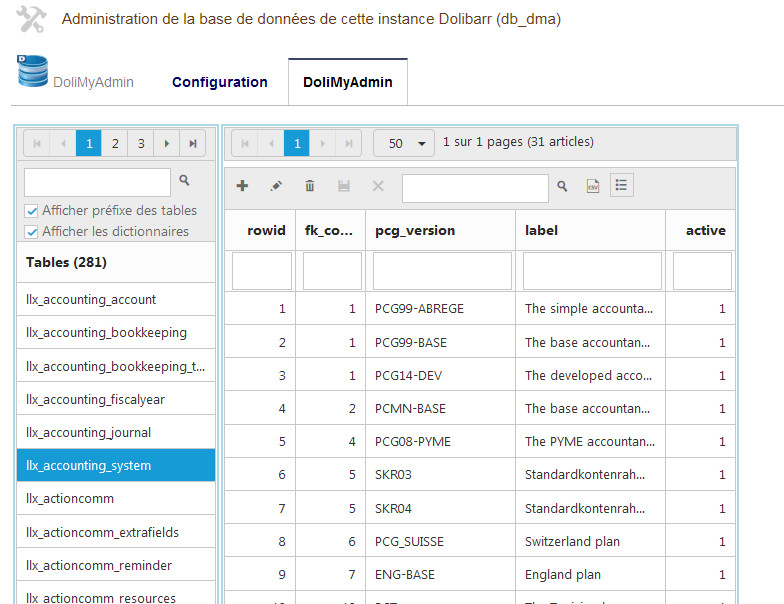Click the delete record trash icon
The width and height of the screenshot is (784, 604).
point(310,186)
